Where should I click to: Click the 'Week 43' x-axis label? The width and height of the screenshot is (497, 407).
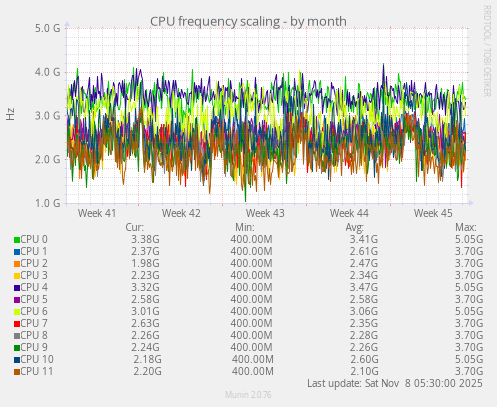[265, 213]
